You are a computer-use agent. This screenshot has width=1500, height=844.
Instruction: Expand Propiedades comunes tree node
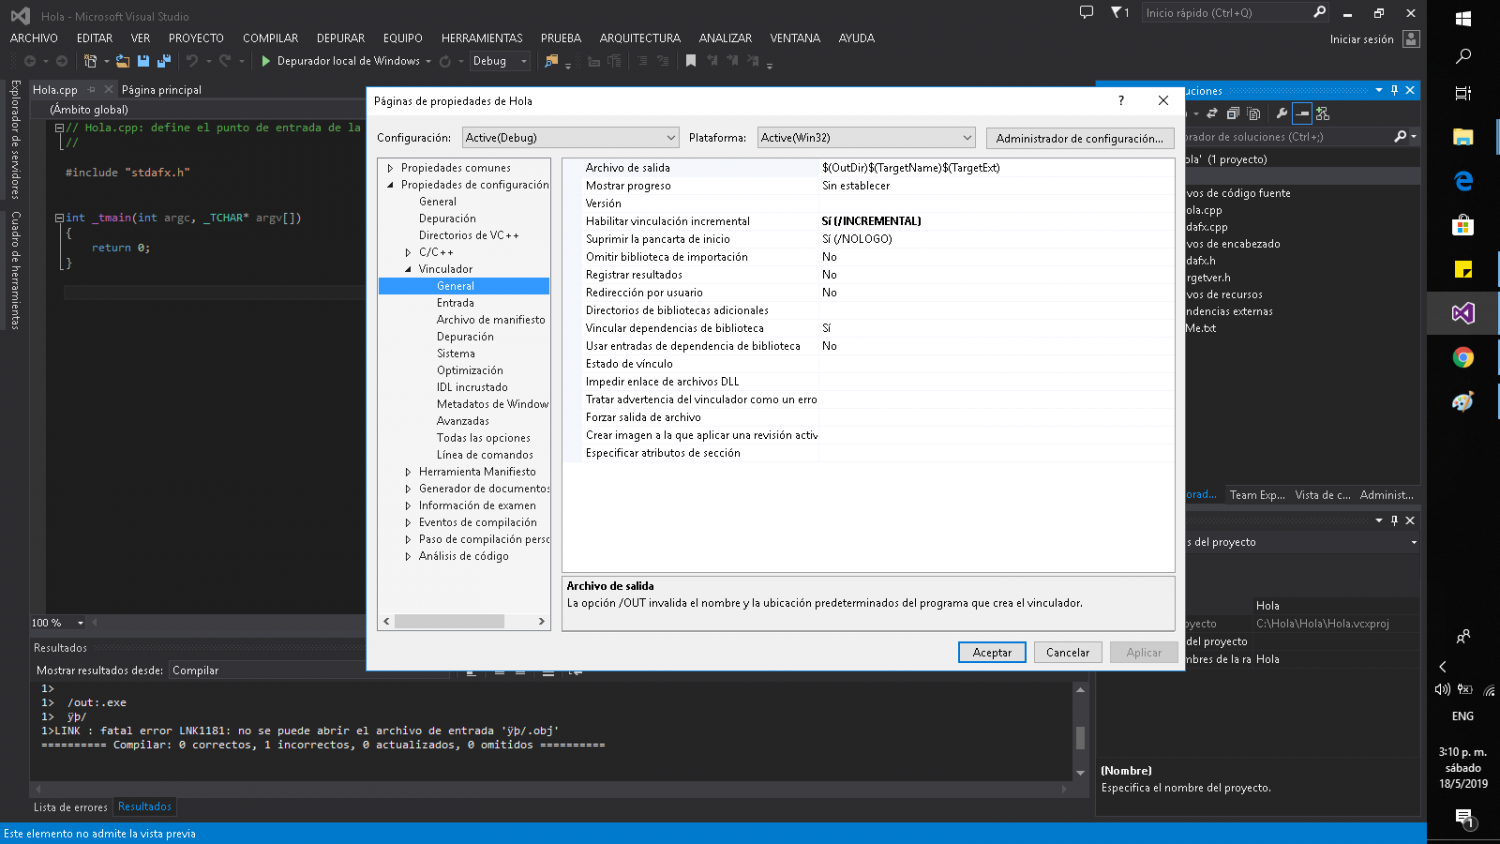(390, 168)
